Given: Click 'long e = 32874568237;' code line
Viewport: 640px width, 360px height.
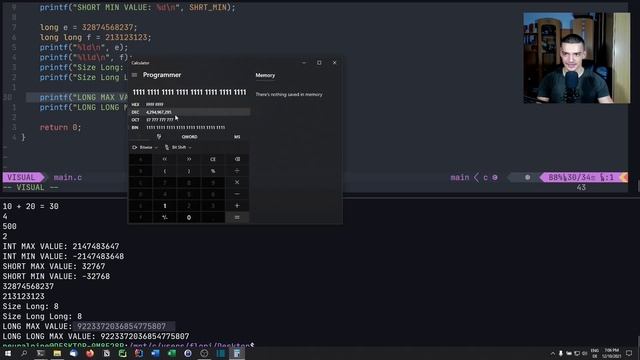Looking at the screenshot, I should [x=89, y=27].
